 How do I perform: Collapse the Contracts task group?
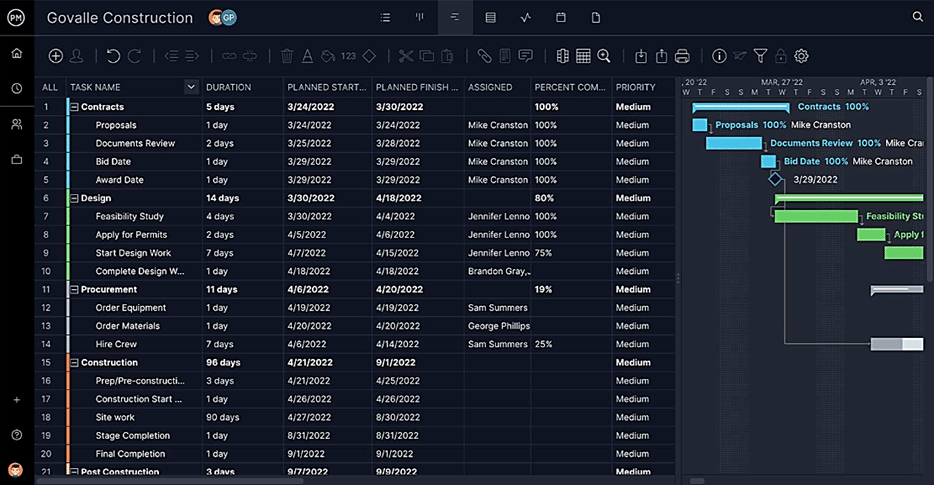[74, 107]
